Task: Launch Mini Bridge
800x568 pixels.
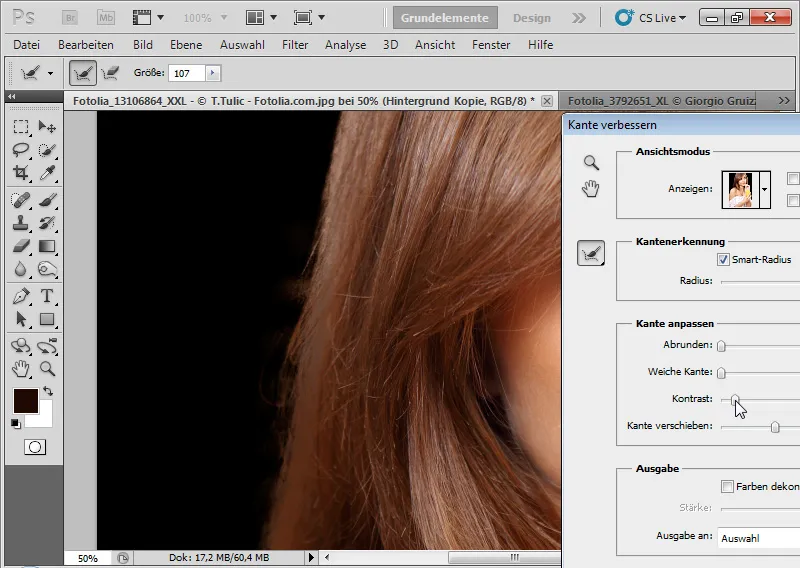Action: tap(106, 18)
